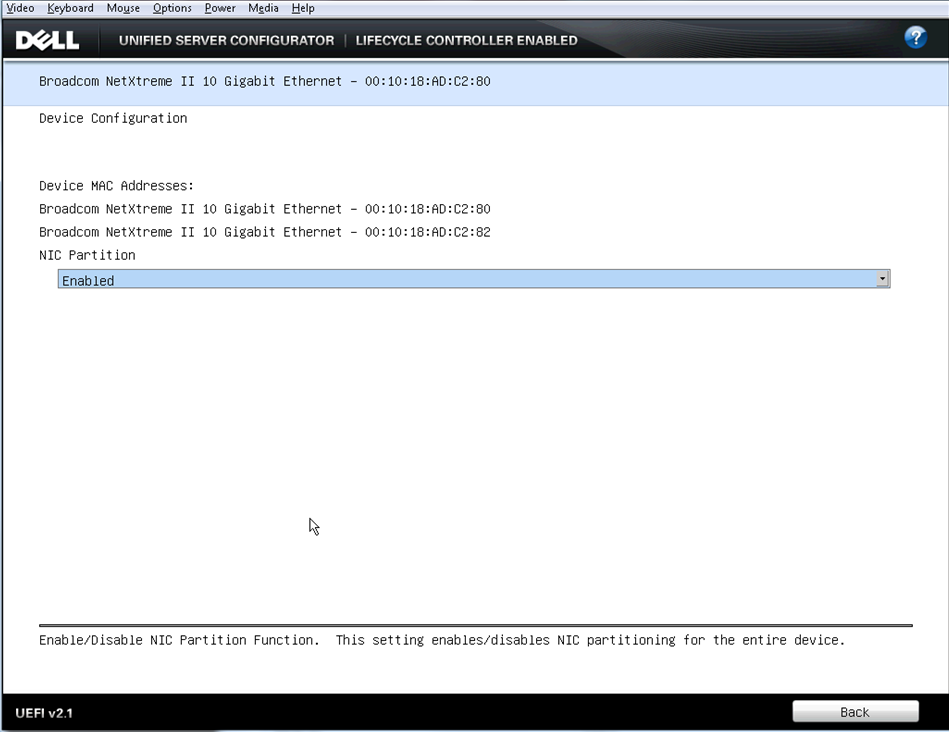Open the Options menu
Image resolution: width=949 pixels, height=732 pixels.
coord(172,8)
